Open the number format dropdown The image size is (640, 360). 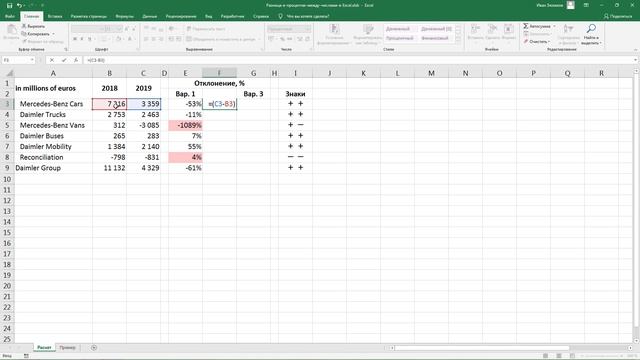coord(308,29)
